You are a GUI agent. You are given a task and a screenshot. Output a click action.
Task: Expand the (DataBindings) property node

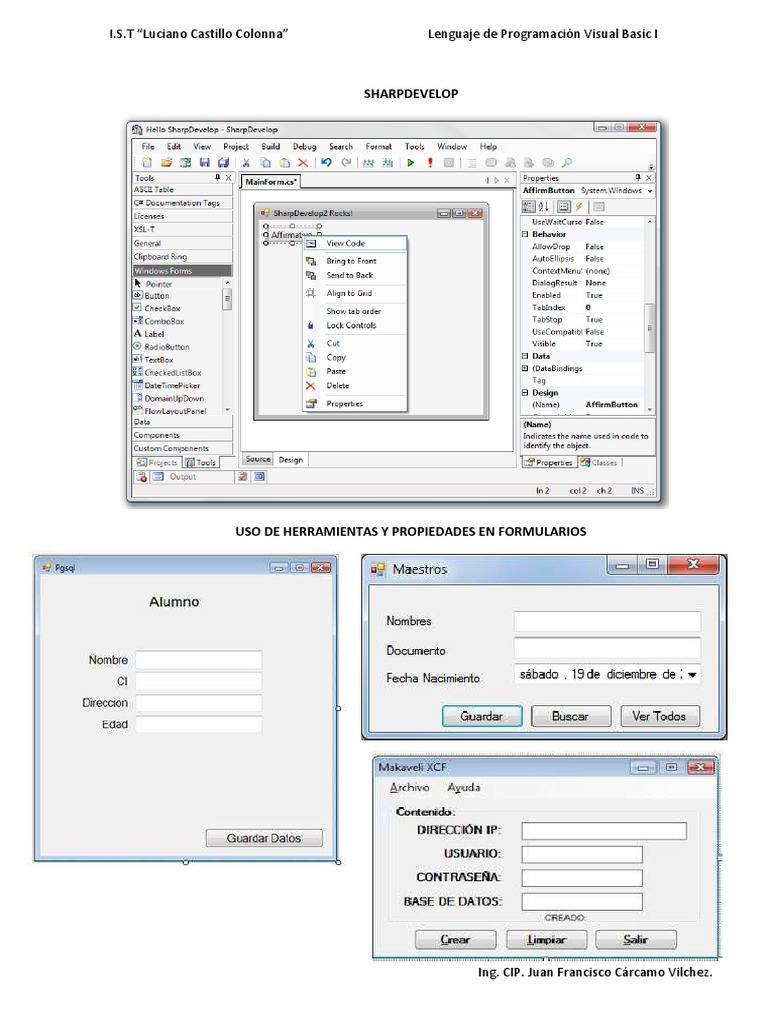click(x=524, y=368)
